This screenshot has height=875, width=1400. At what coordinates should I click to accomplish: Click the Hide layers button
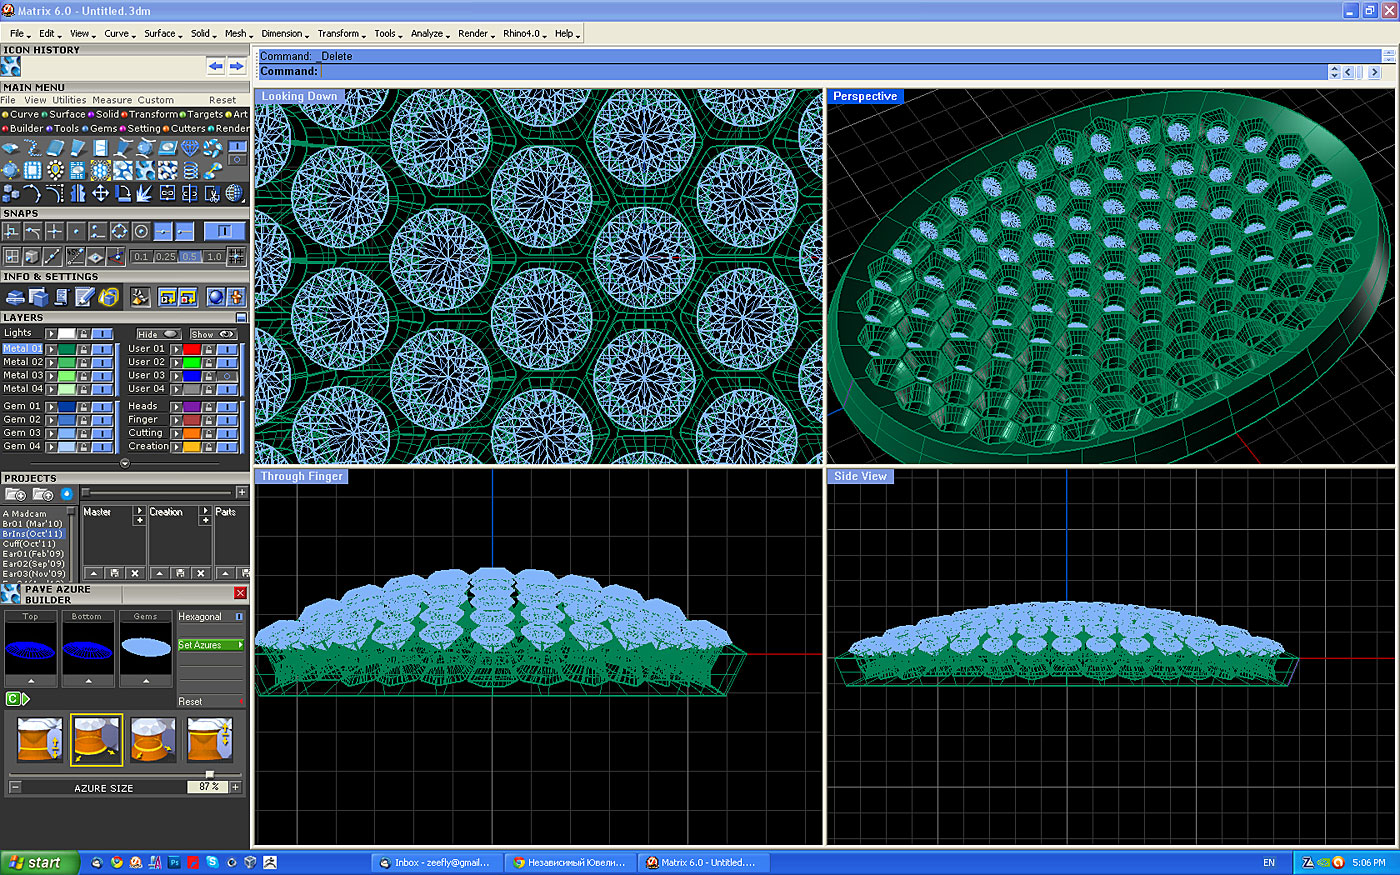point(157,334)
